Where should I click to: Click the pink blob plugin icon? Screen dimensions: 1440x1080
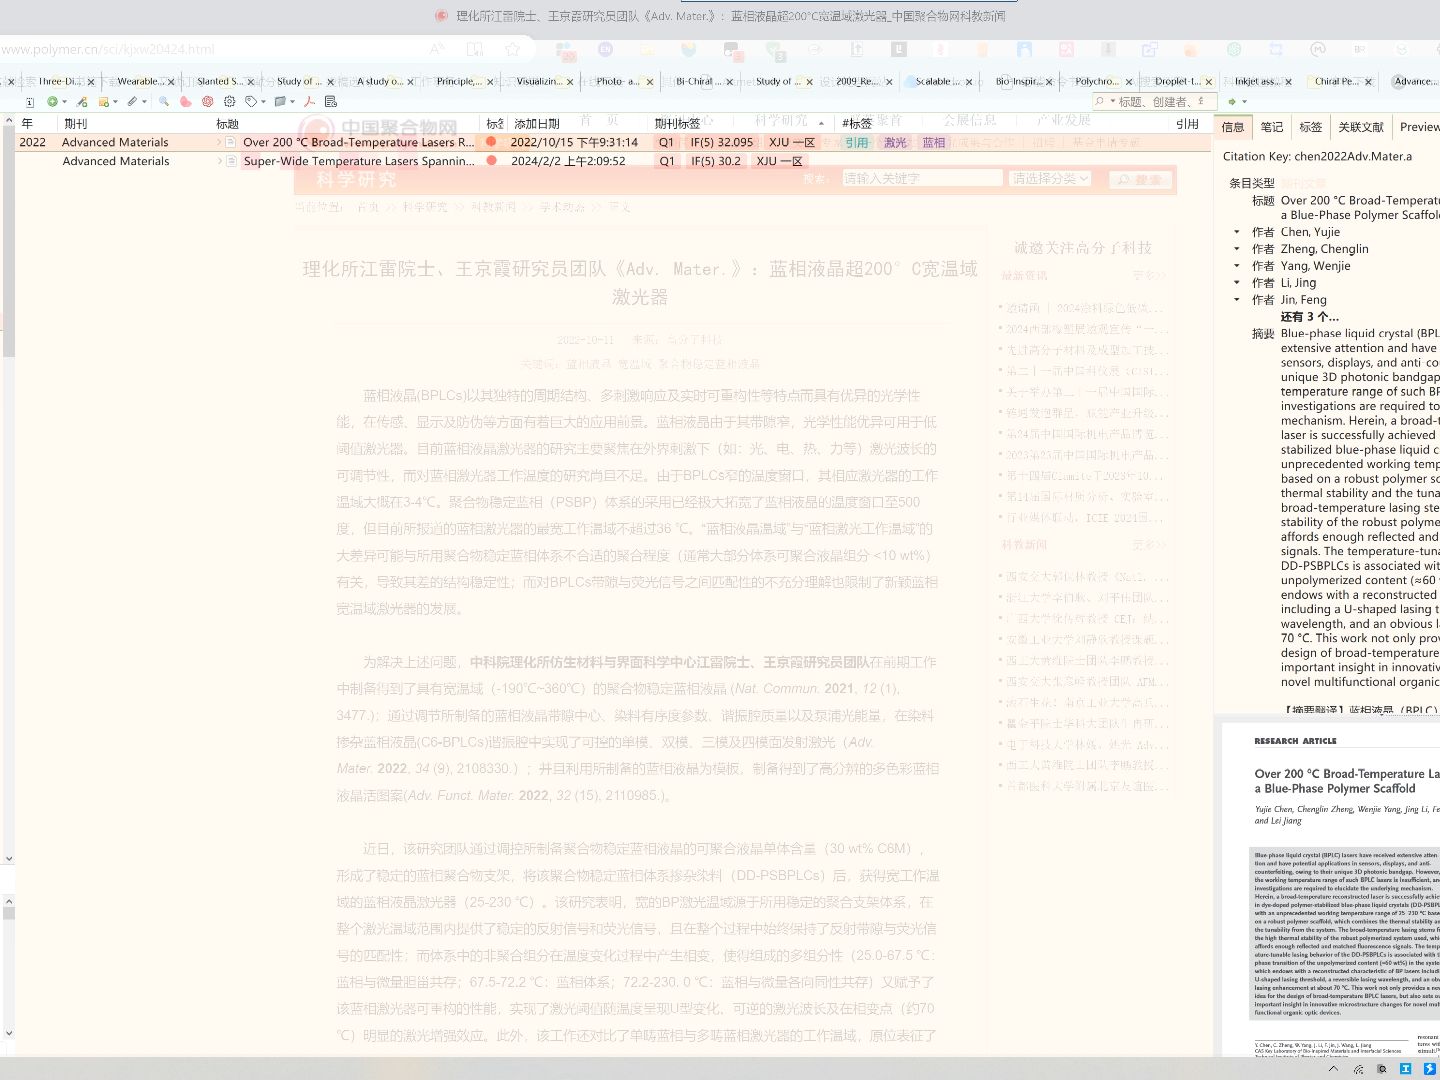(x=186, y=101)
